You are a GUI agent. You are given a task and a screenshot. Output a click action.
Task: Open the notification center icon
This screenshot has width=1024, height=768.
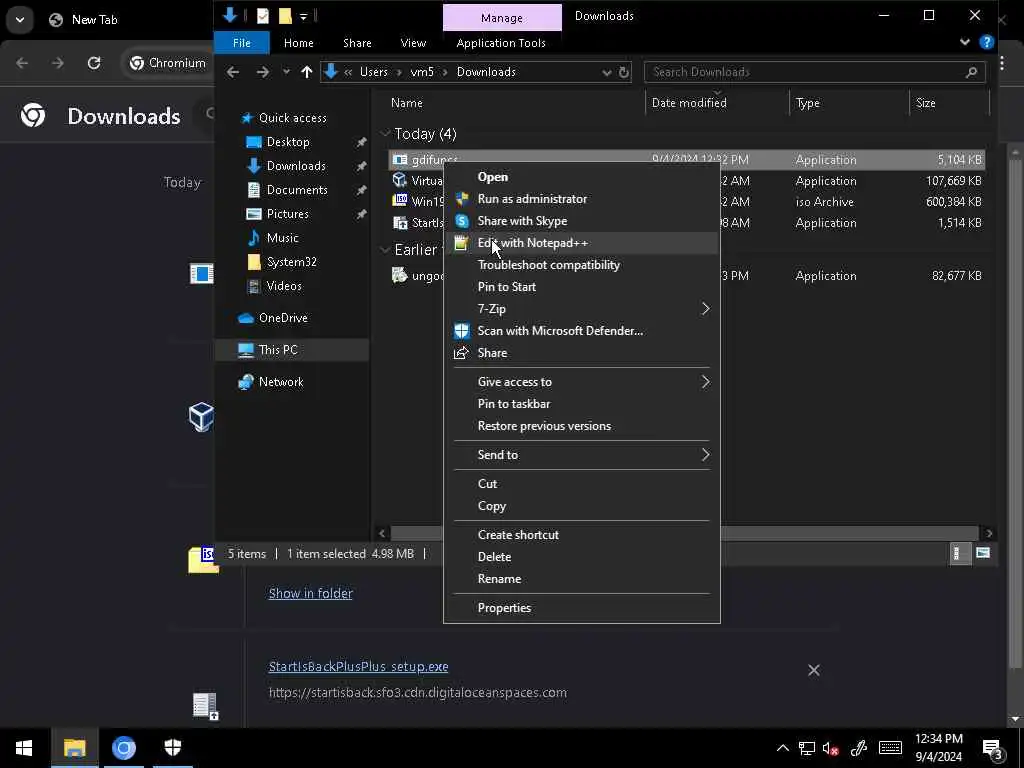tap(993, 748)
